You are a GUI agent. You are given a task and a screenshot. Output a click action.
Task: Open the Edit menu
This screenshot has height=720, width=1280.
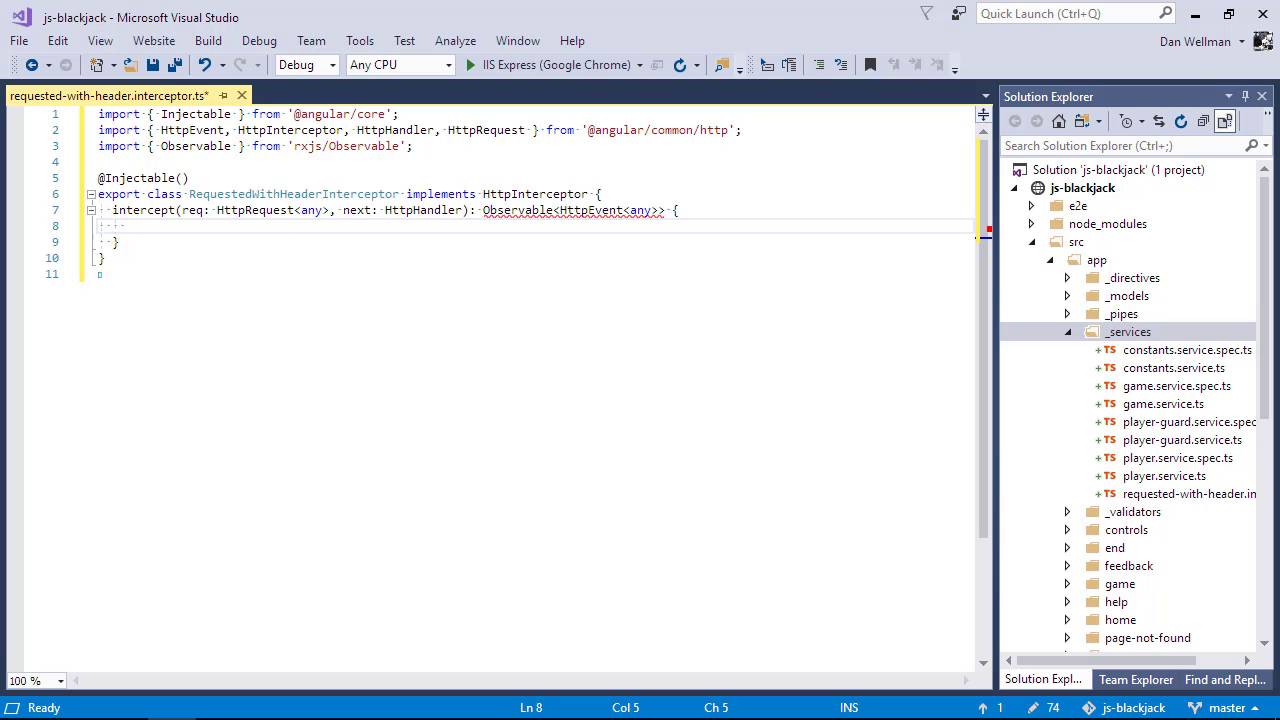(x=58, y=41)
